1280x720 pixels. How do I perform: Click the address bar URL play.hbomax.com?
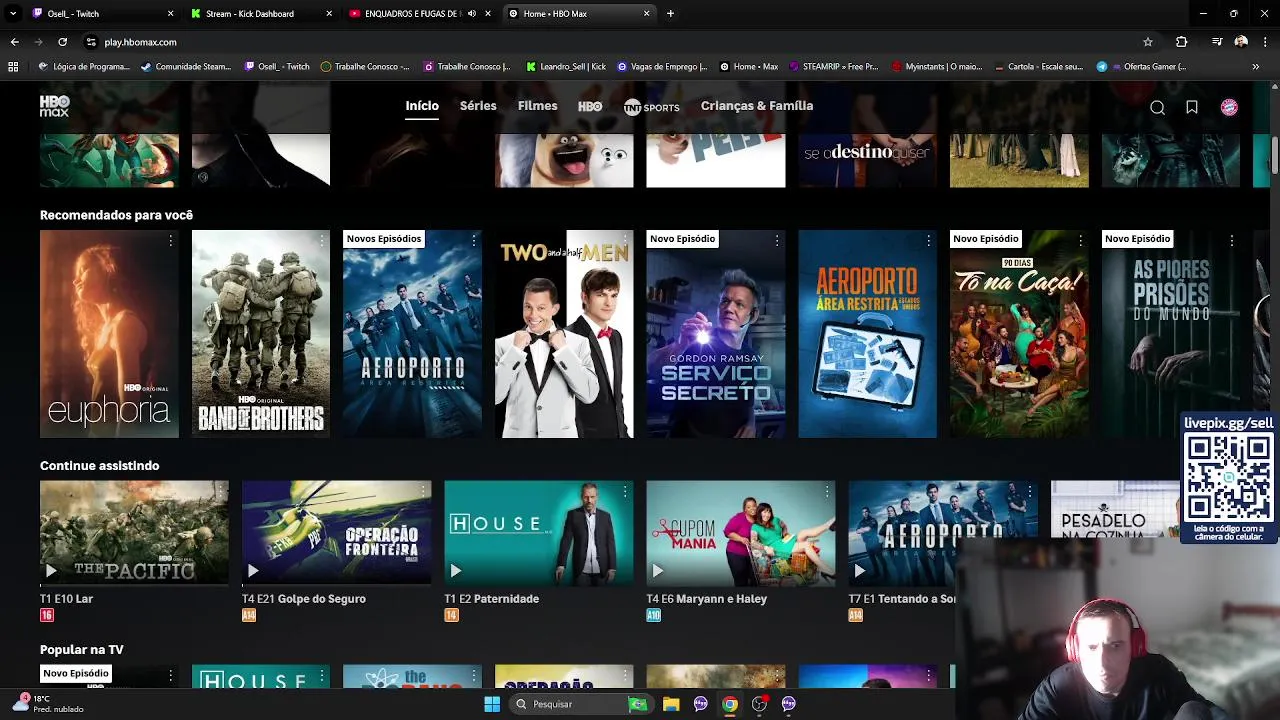[140, 42]
